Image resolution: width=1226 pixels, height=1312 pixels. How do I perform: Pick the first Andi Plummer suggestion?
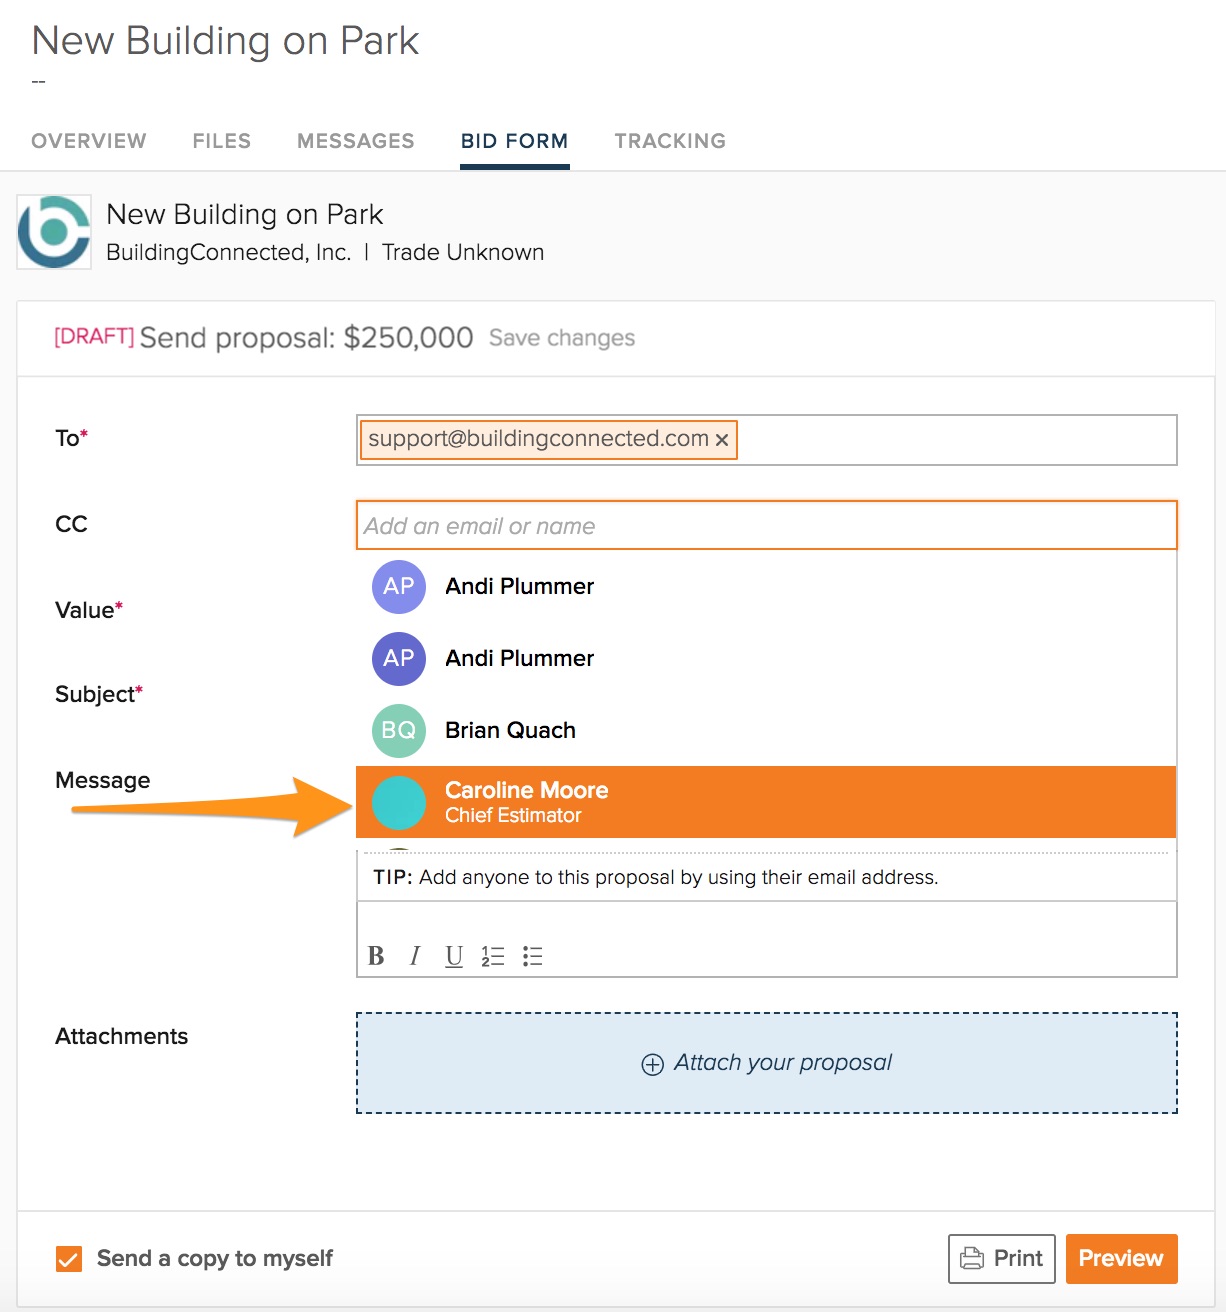[x=519, y=587]
